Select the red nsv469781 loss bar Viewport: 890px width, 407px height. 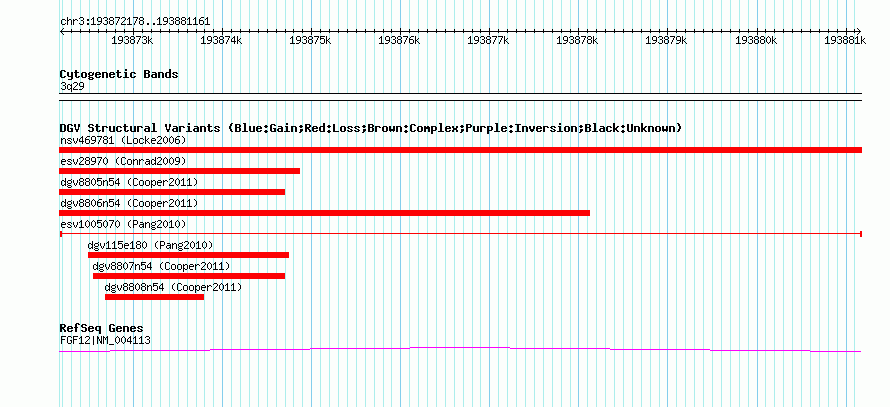[x=460, y=150]
